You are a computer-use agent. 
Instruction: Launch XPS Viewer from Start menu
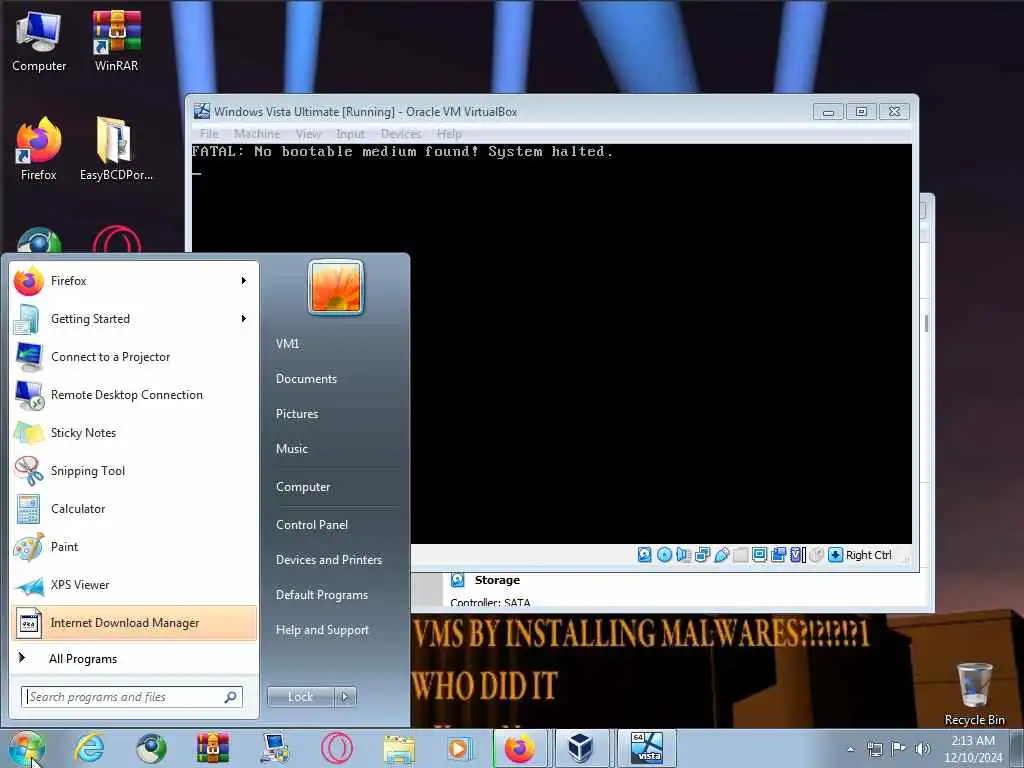click(135, 584)
